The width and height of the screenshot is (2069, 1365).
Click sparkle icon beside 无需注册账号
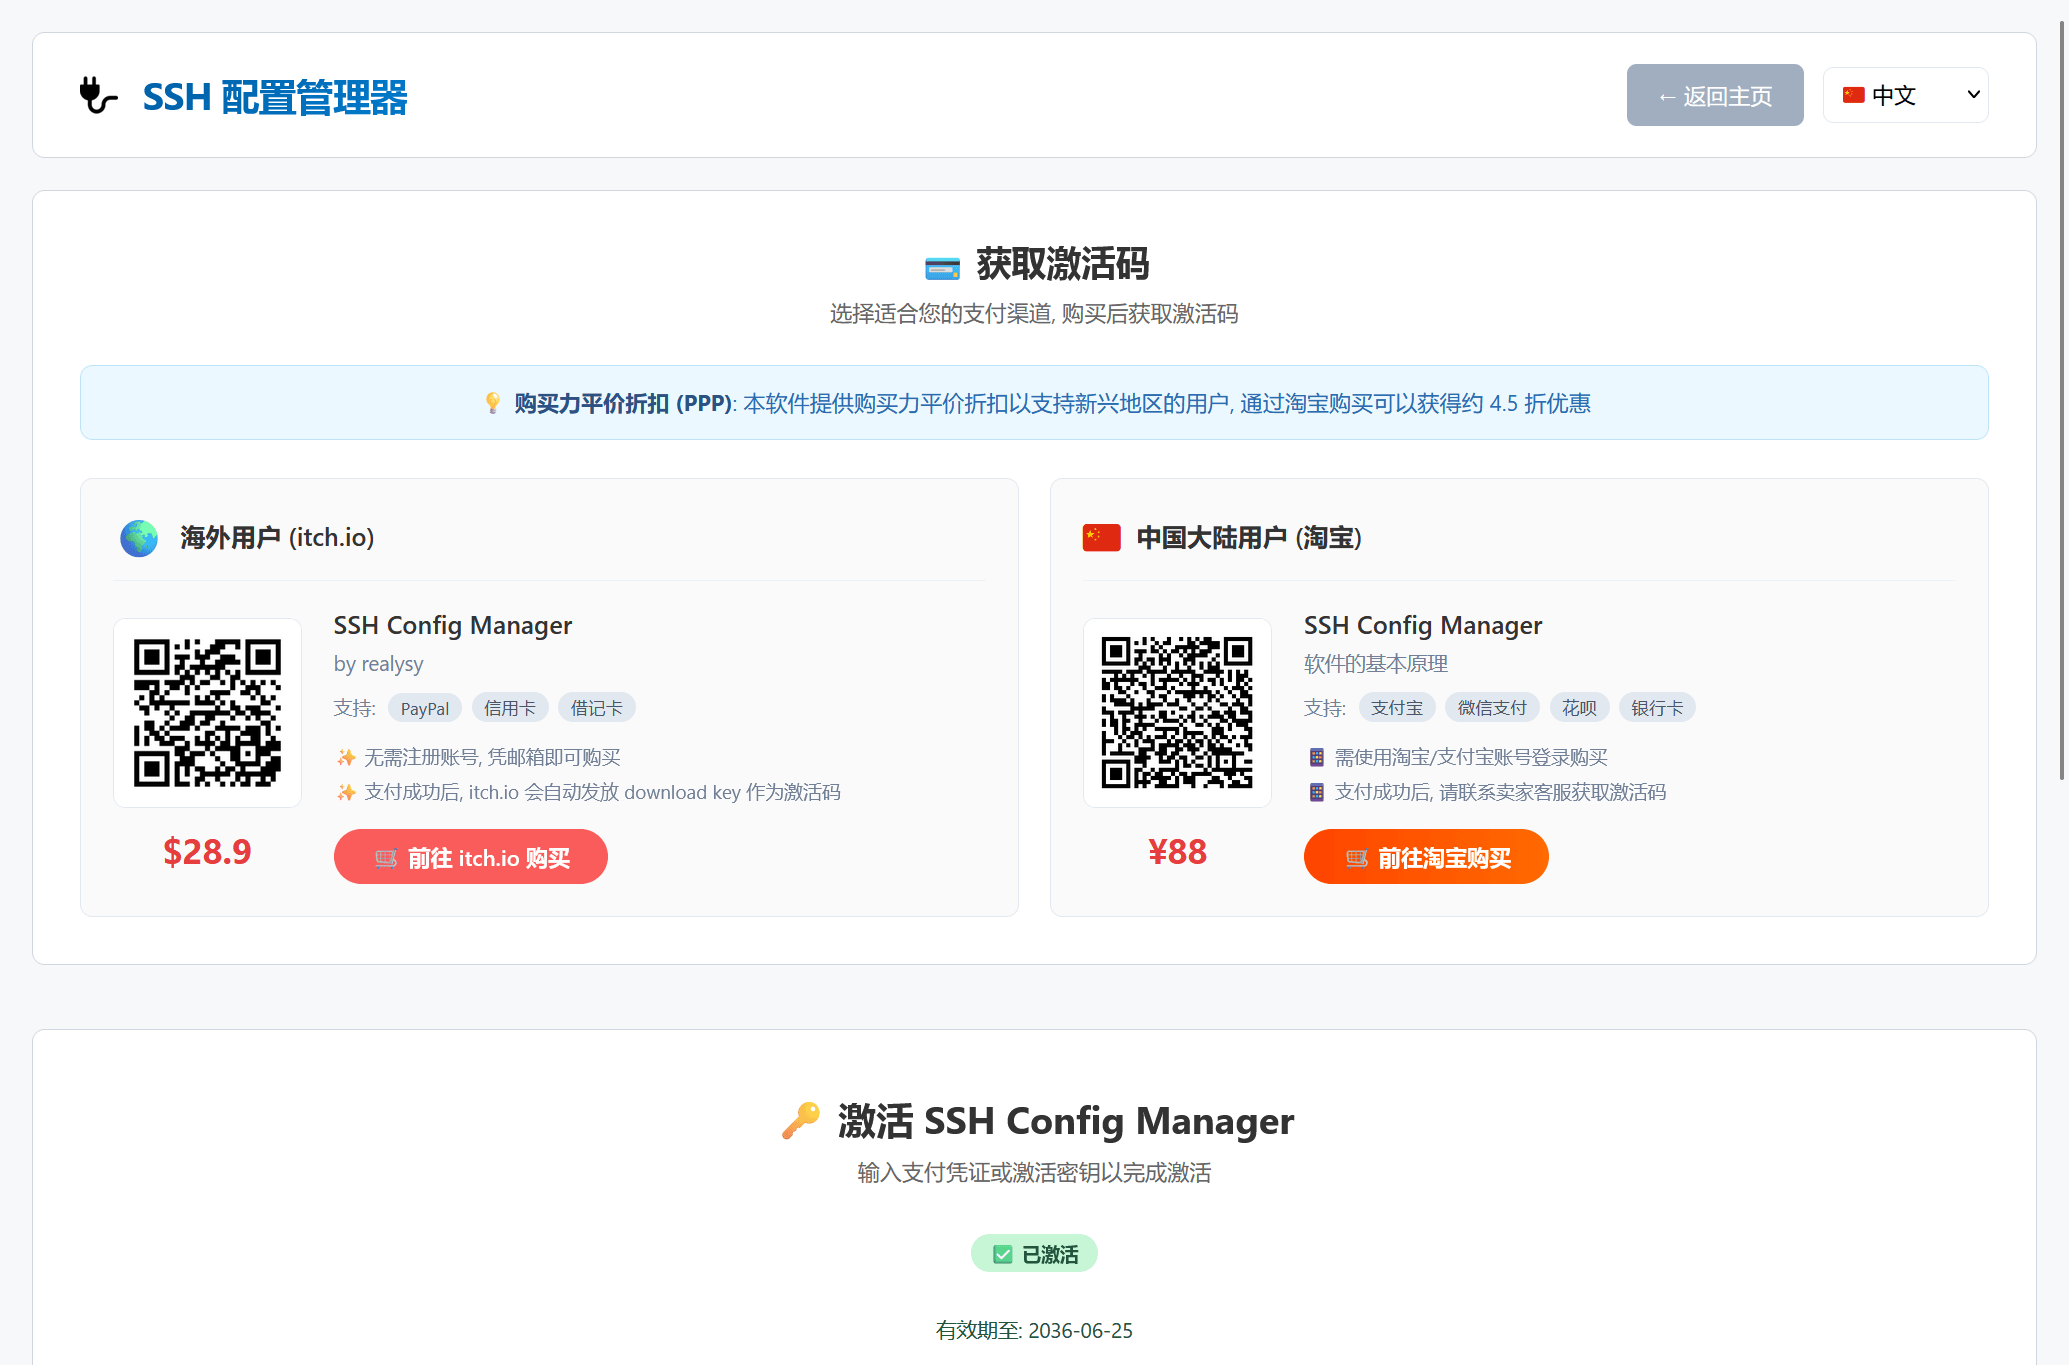point(346,758)
